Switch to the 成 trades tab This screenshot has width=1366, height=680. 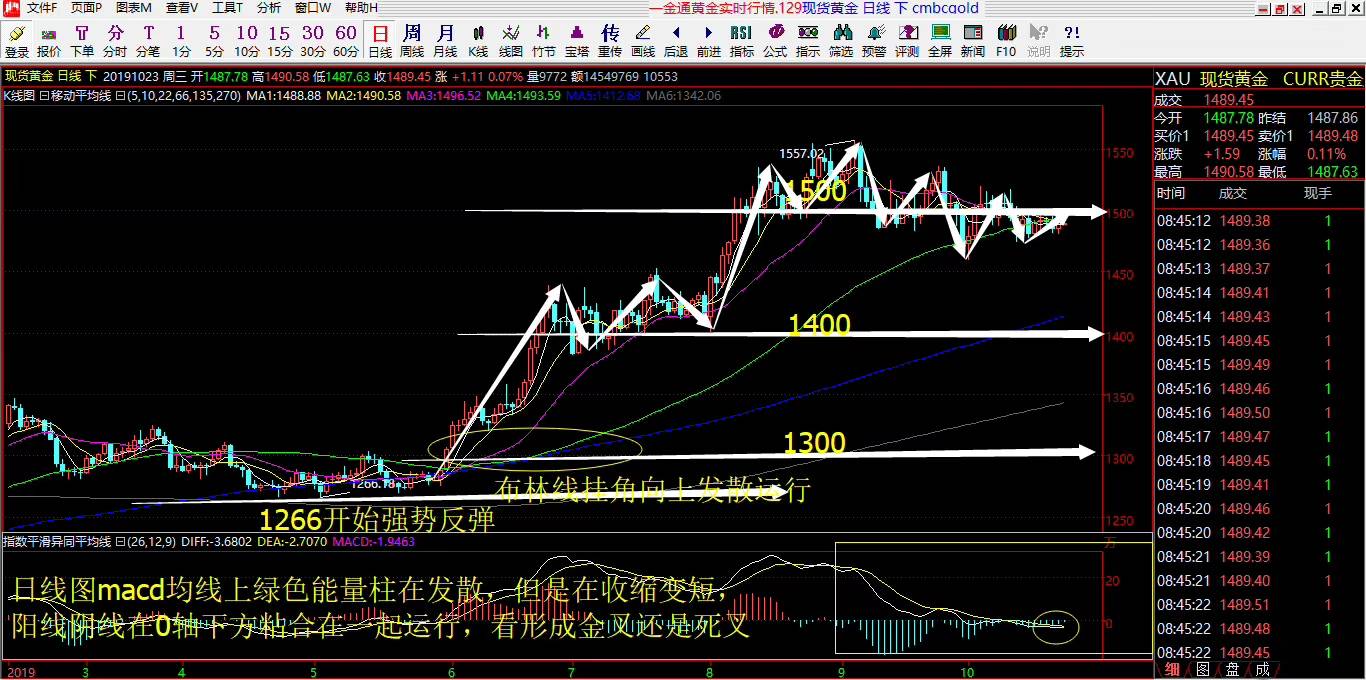coord(1262,670)
